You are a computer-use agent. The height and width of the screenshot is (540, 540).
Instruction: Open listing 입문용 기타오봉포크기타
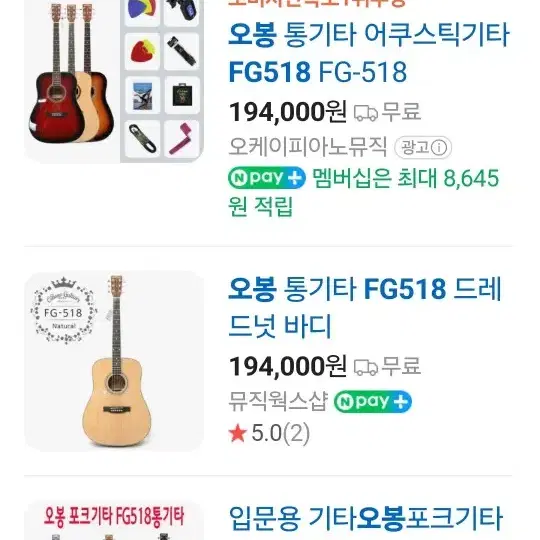click(366, 518)
